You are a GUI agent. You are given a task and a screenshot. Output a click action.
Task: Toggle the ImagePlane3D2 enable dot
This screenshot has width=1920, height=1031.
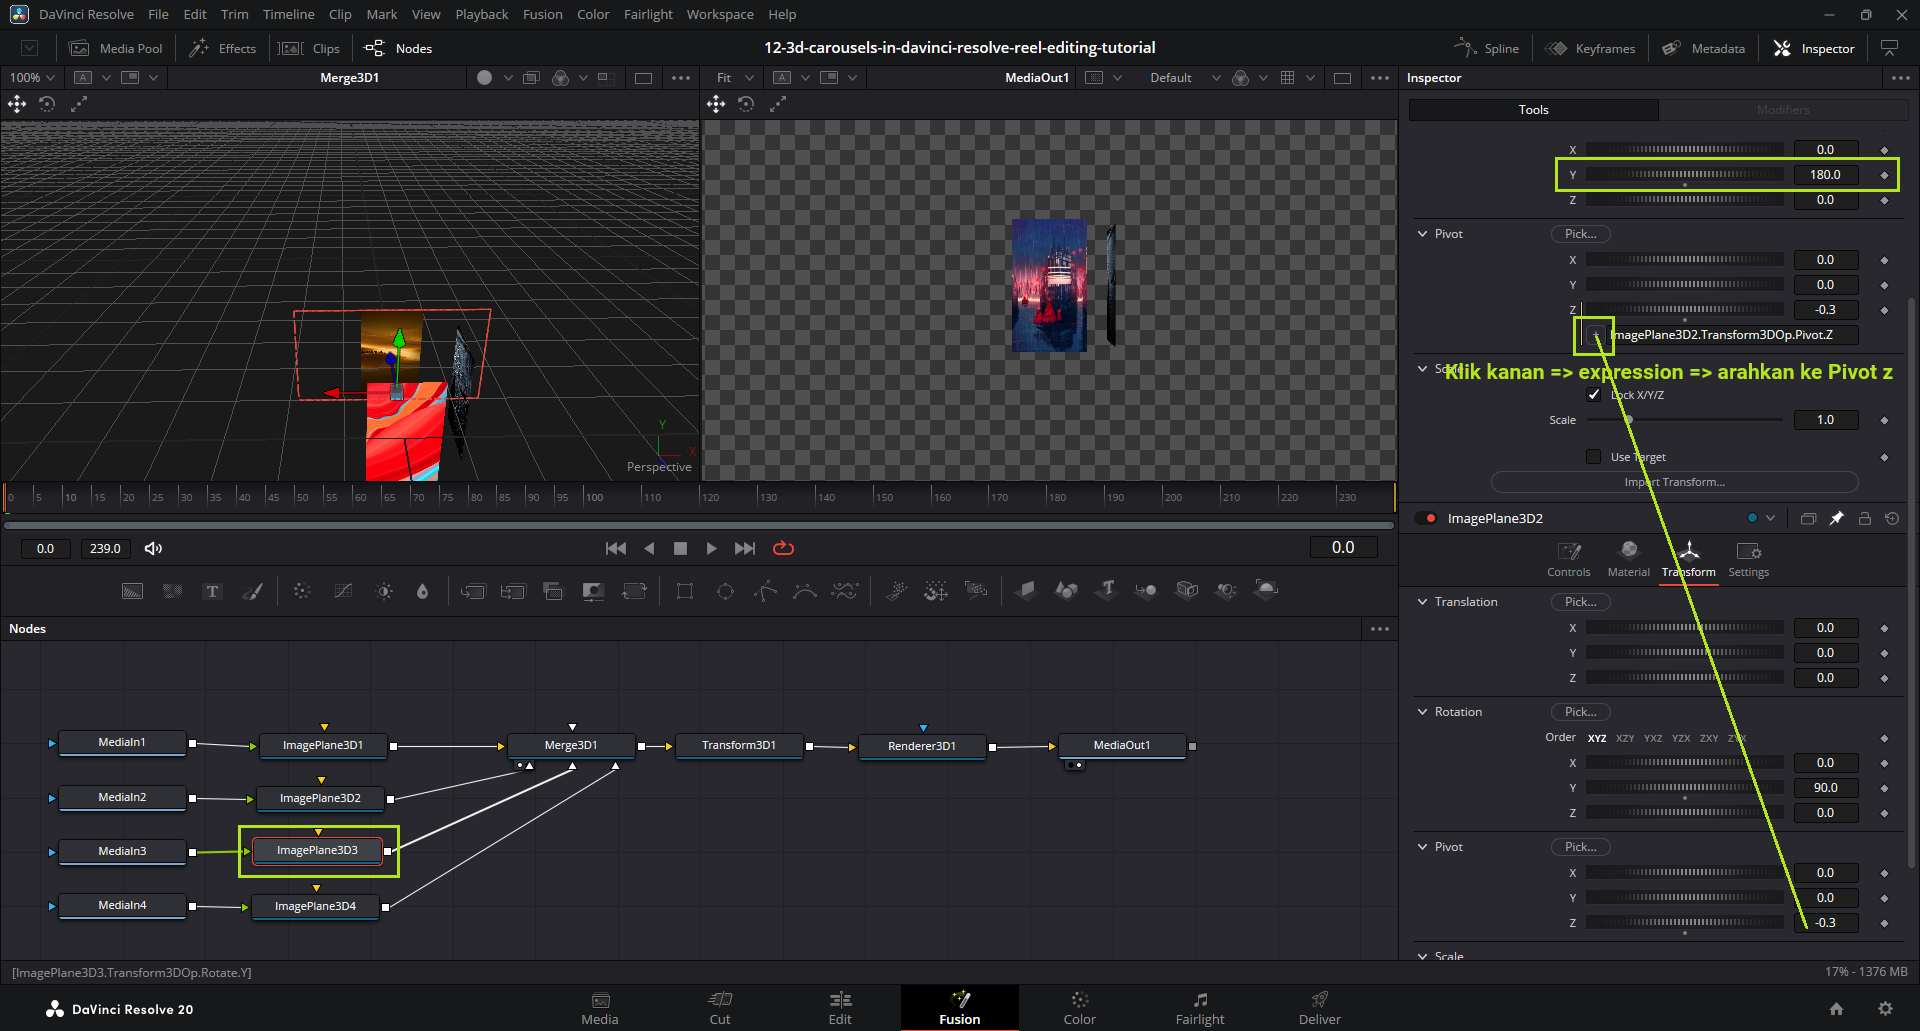(x=1431, y=518)
